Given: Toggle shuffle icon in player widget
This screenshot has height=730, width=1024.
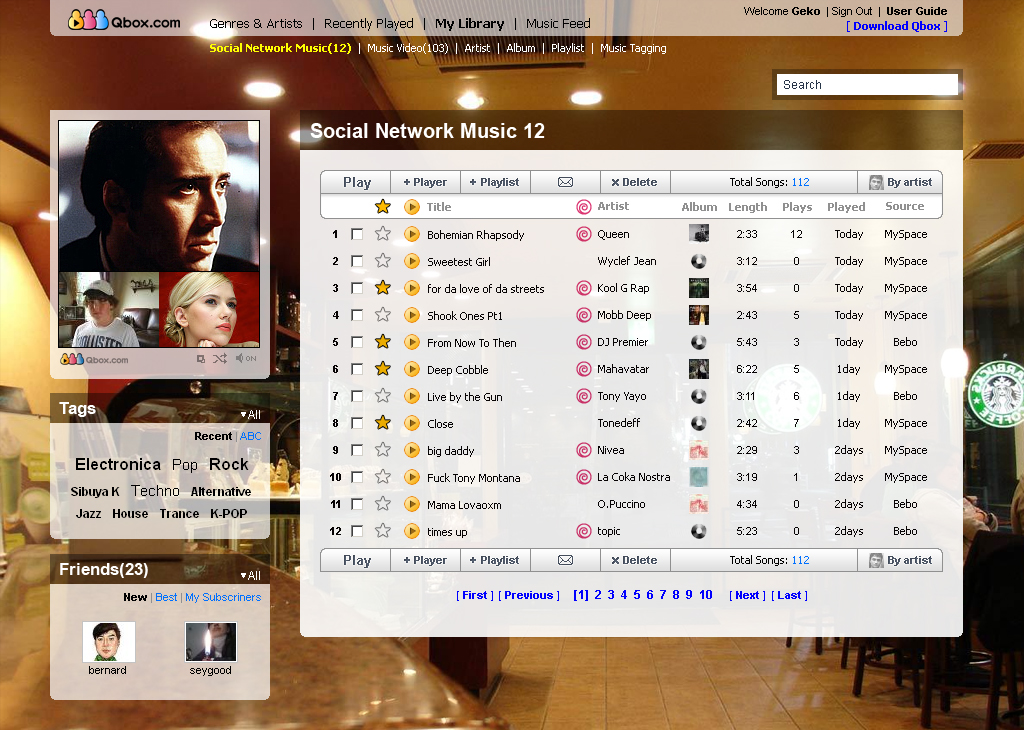Looking at the screenshot, I should pos(219,358).
